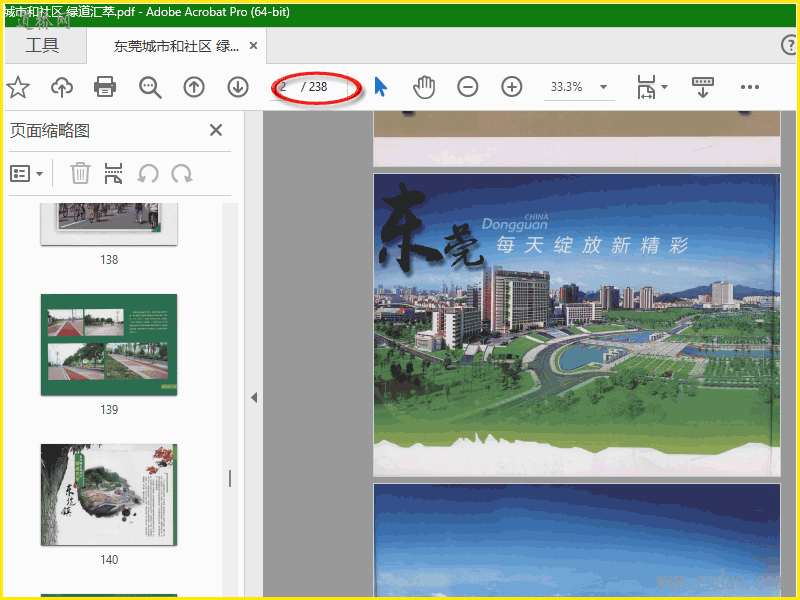
Task: Click the 140 page number label
Action: pos(109,560)
